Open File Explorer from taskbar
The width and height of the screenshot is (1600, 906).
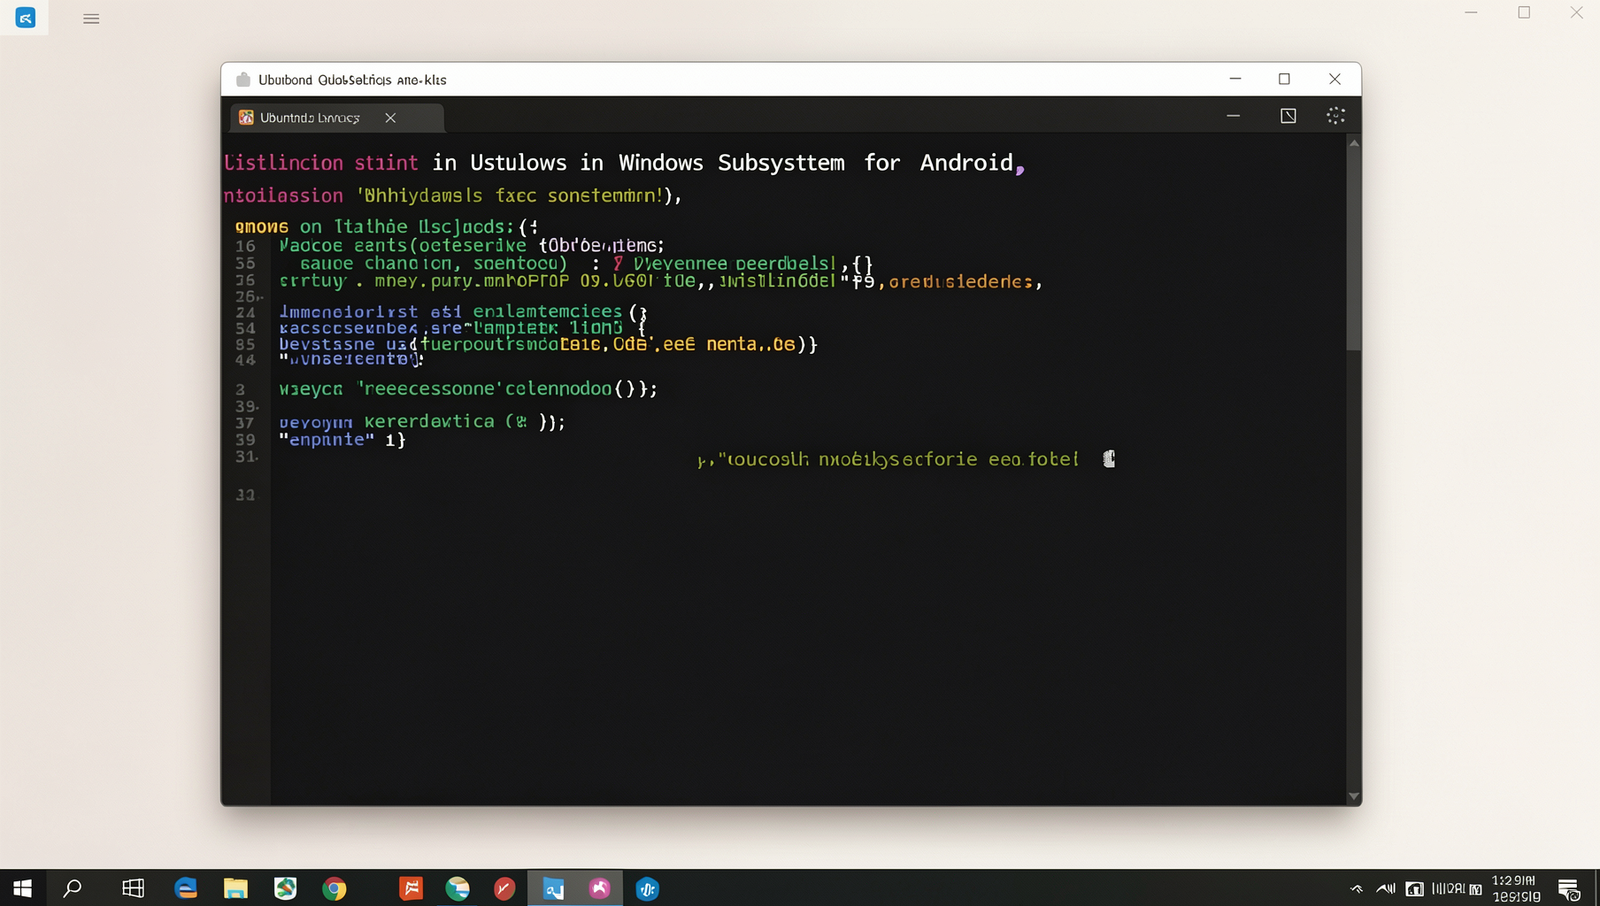(235, 888)
